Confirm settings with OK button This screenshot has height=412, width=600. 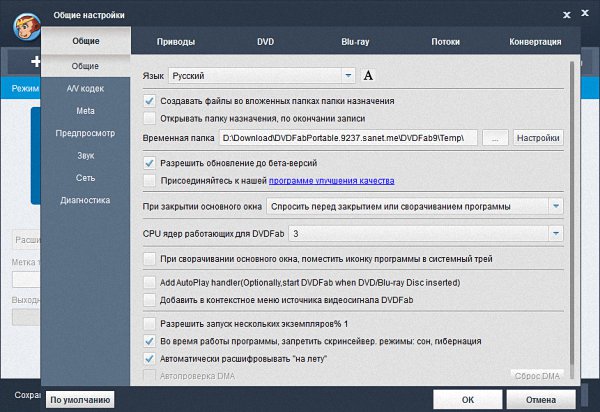468,400
